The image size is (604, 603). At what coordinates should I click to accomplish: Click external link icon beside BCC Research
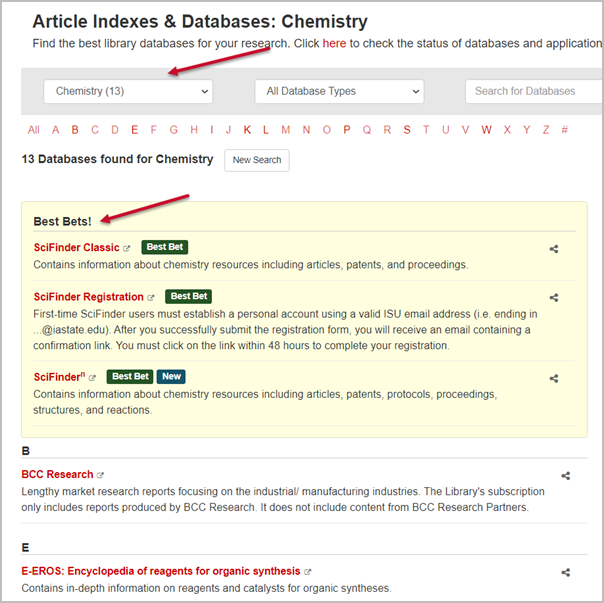[100, 475]
